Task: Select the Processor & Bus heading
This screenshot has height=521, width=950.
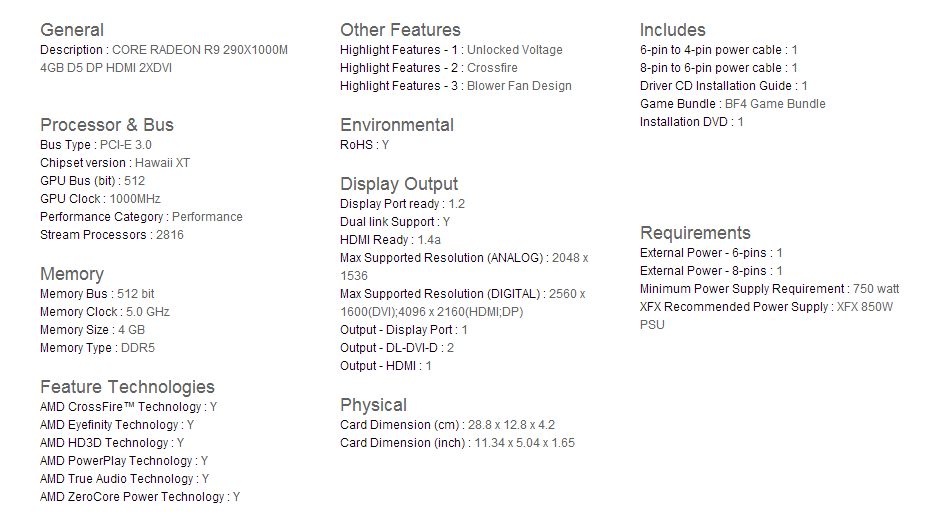Action: click(x=107, y=125)
